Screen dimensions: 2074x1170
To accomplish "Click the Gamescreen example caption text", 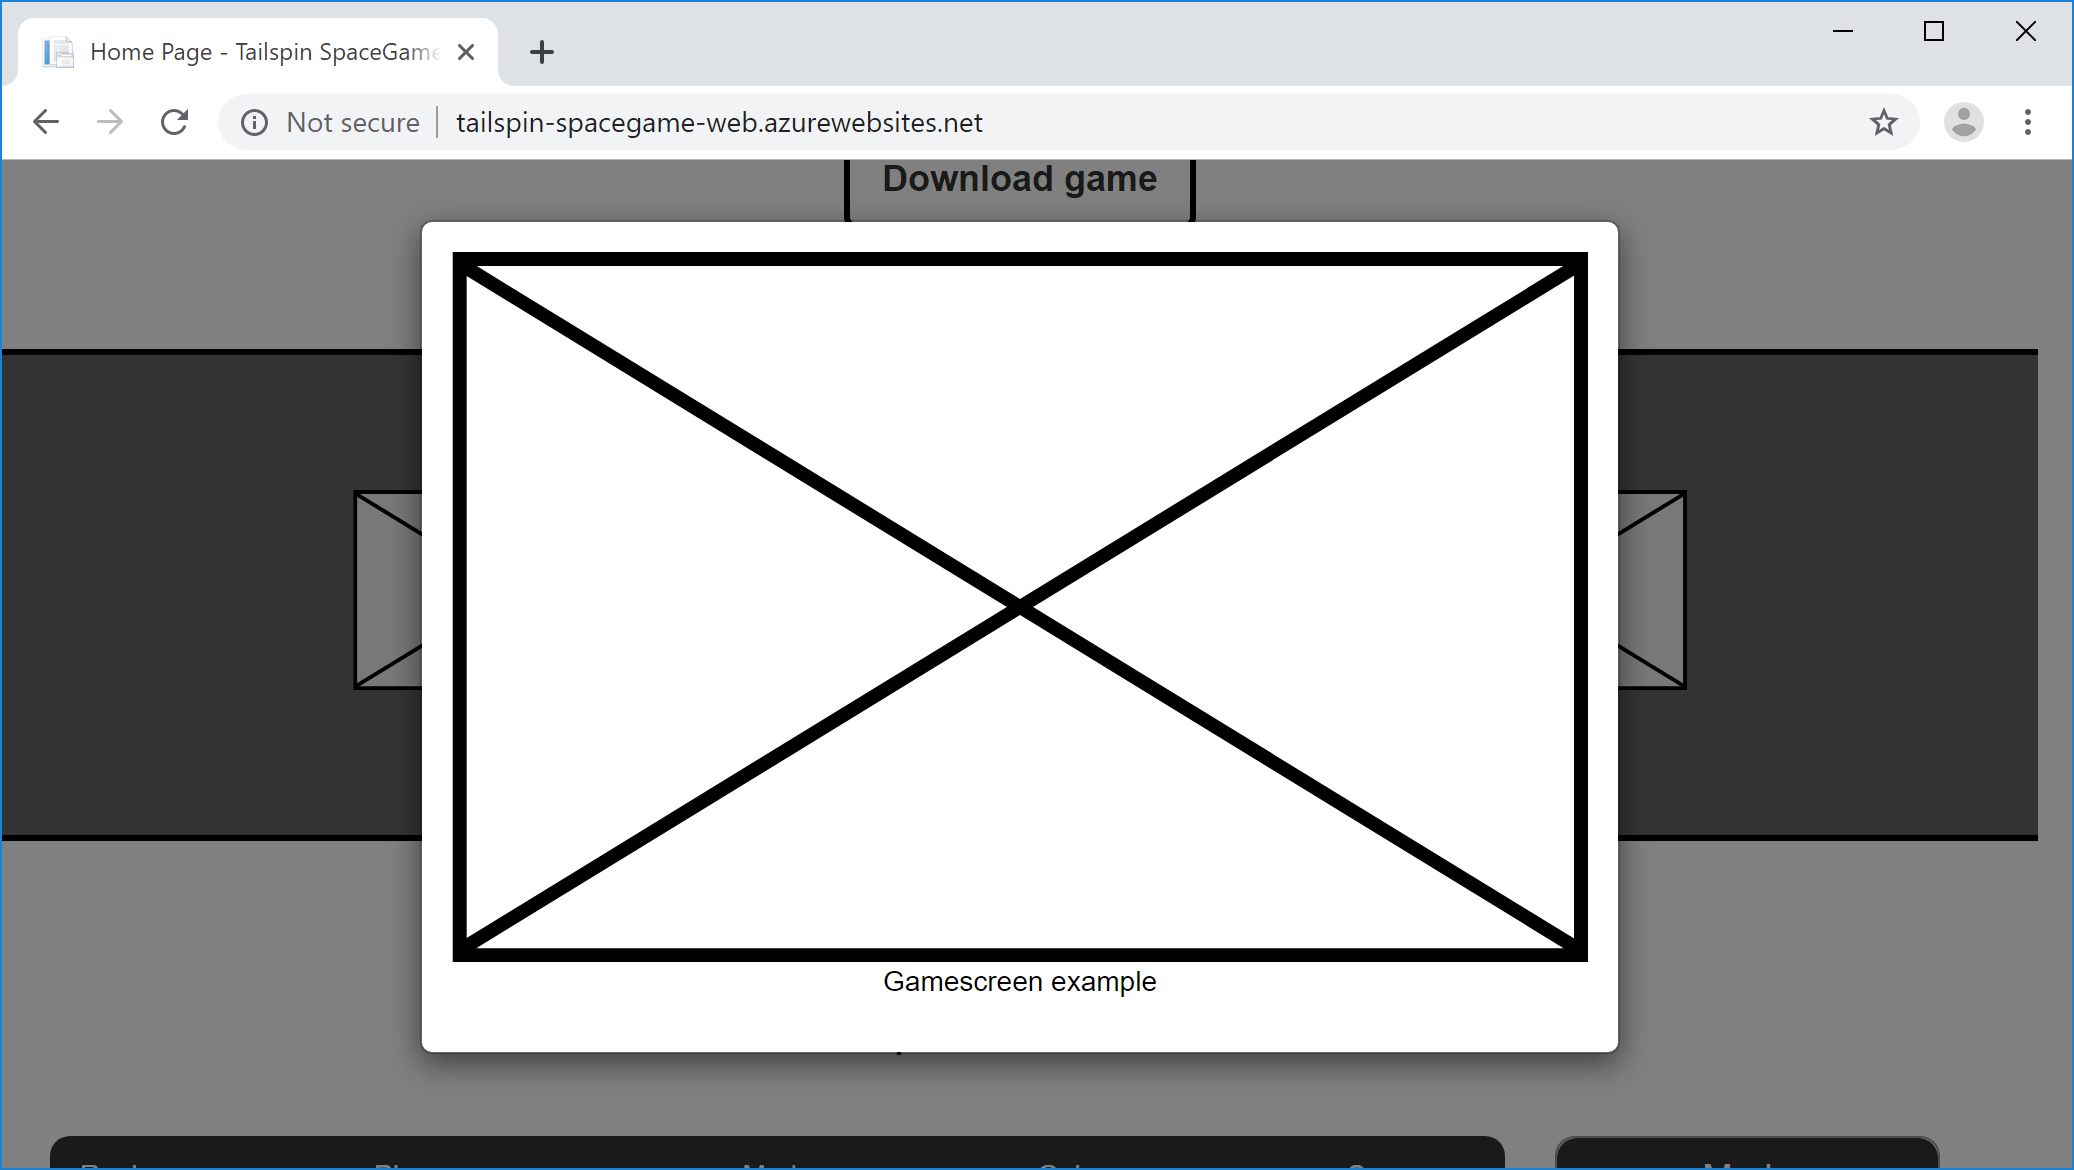I will click(1018, 980).
